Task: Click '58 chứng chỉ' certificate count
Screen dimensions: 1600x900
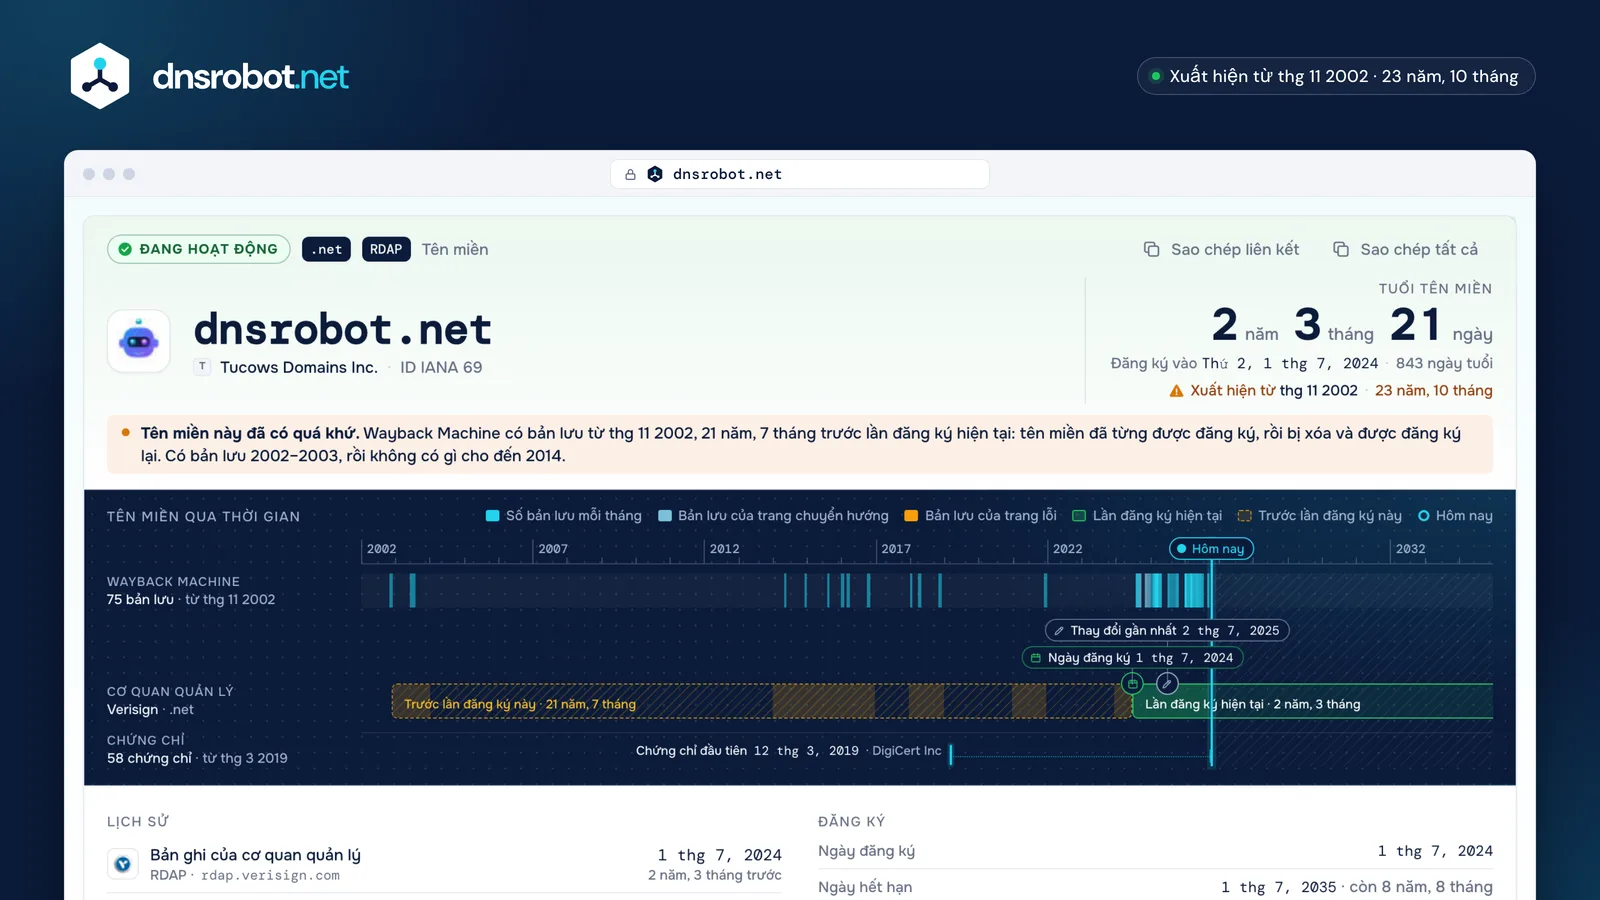Action: [149, 758]
